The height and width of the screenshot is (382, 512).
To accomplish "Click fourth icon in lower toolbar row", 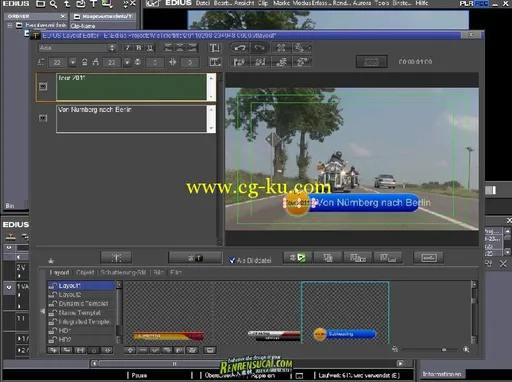I will tap(302, 62).
